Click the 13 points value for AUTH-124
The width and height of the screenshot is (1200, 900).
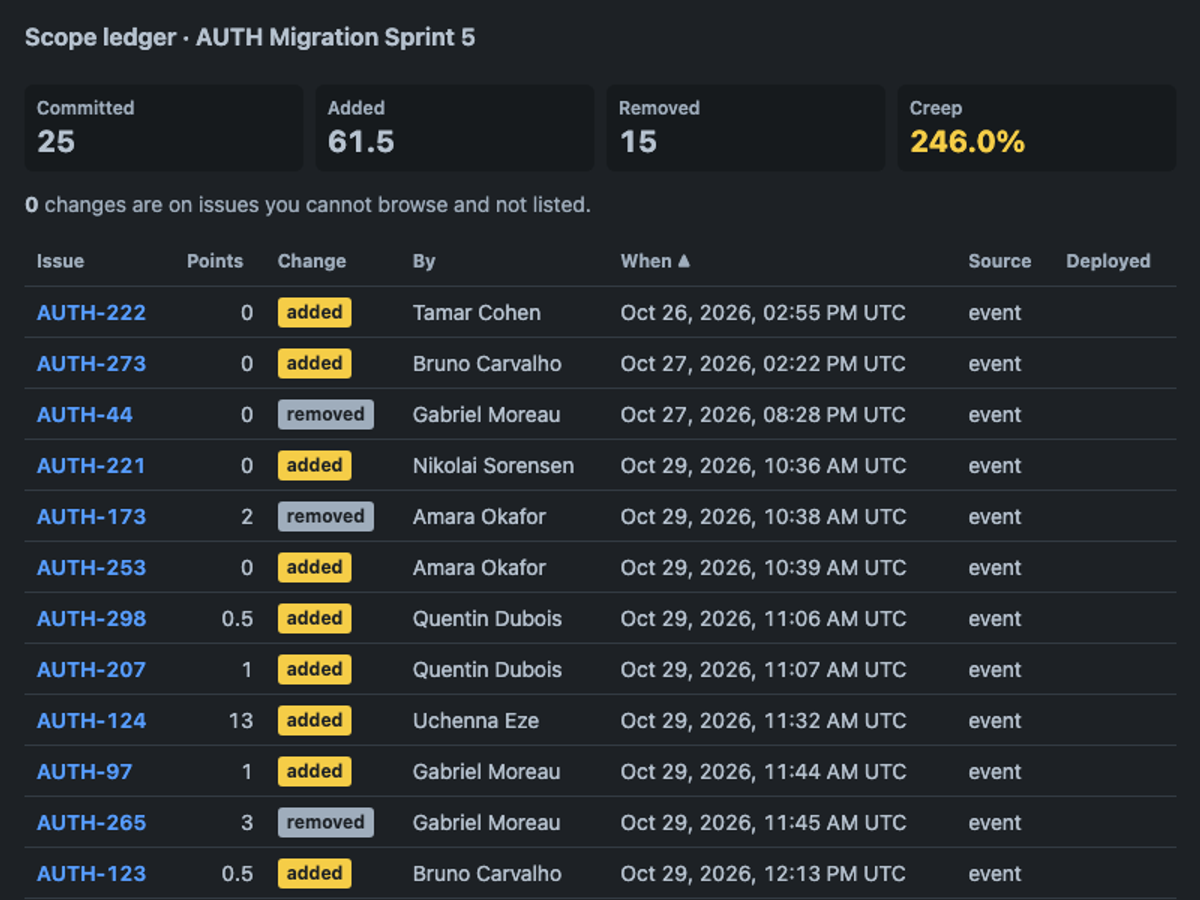tap(241, 721)
